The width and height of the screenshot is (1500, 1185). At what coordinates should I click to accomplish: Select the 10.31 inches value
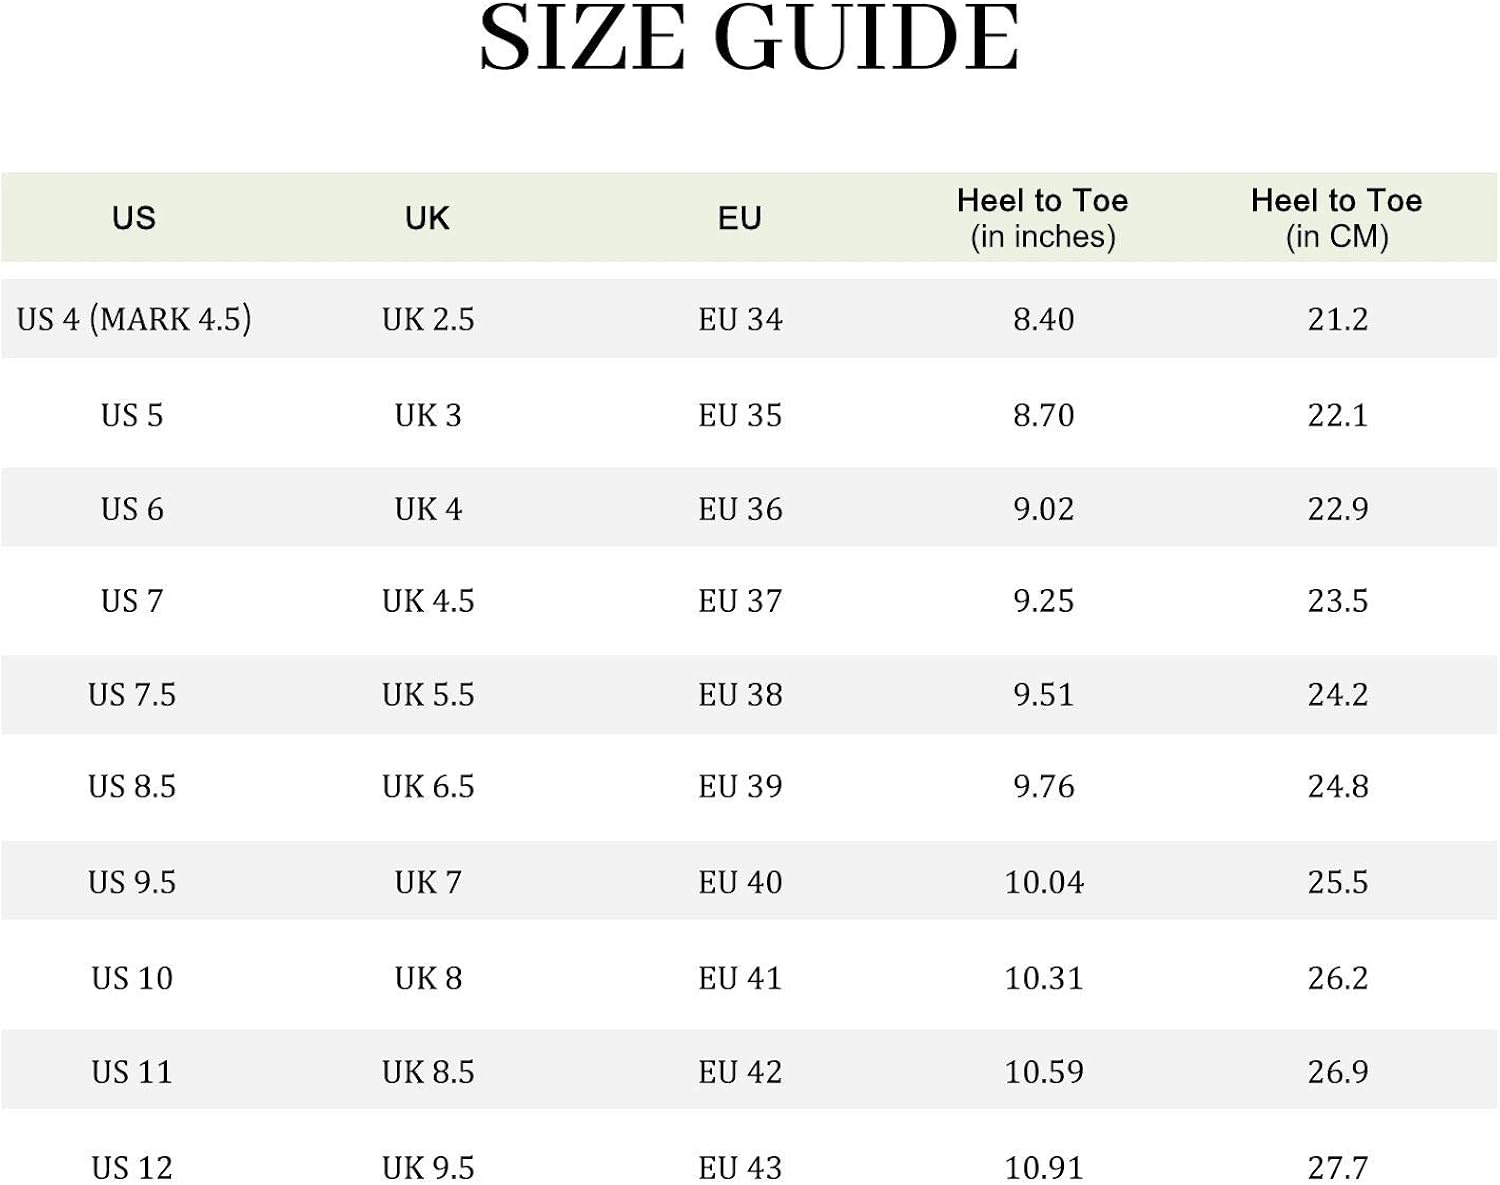[1043, 978]
